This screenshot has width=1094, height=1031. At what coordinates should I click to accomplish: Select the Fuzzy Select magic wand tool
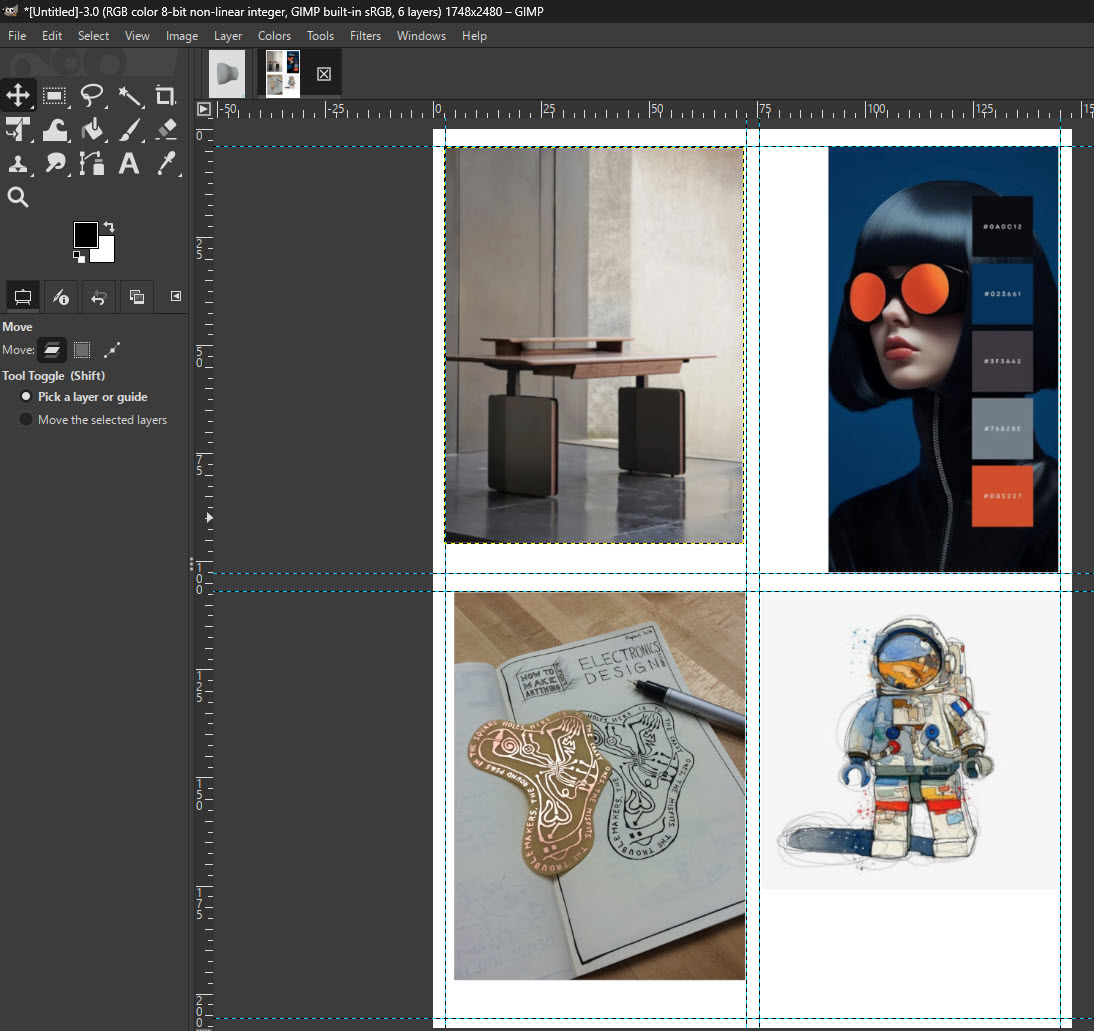(x=129, y=96)
